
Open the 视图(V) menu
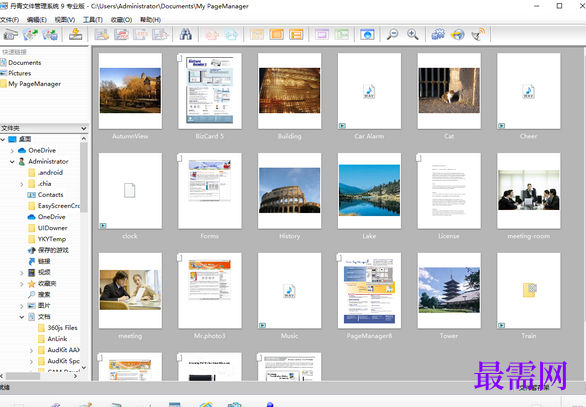click(65, 20)
